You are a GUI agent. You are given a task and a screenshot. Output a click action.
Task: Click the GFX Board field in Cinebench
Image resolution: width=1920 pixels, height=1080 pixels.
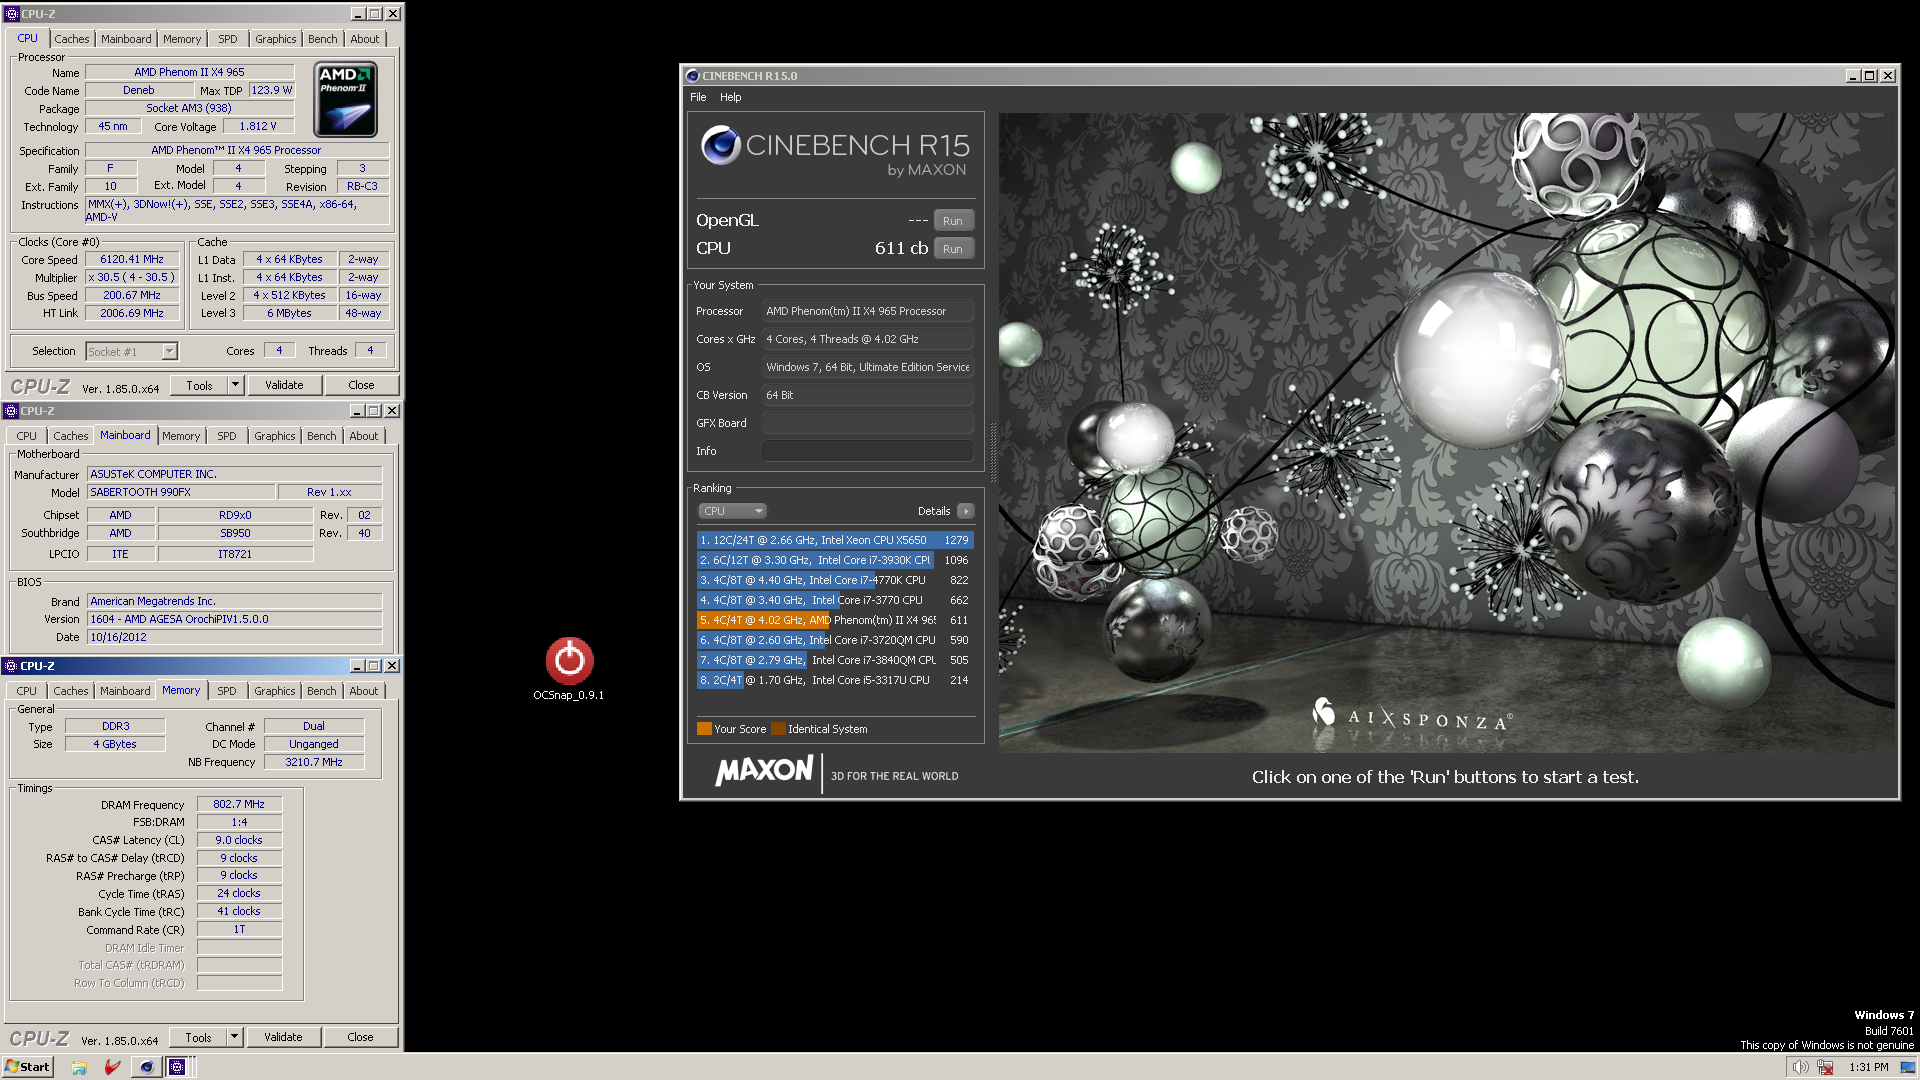(x=868, y=423)
